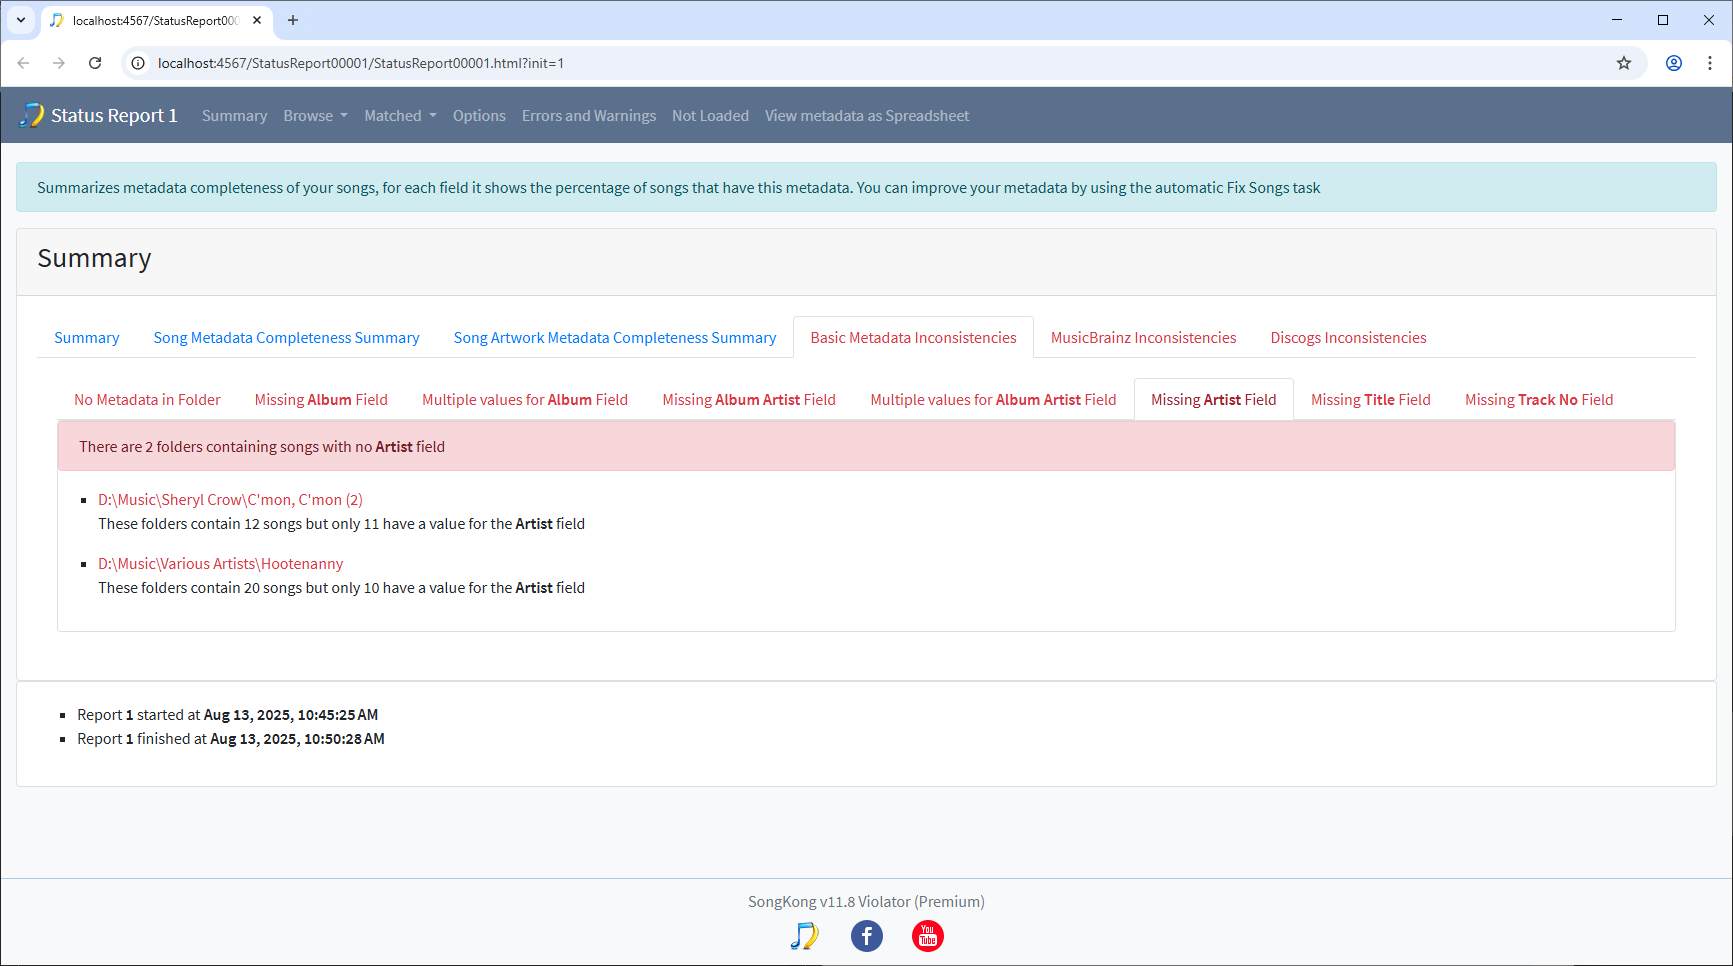Click the browser address bar URL
The height and width of the screenshot is (966, 1733).
point(361,63)
